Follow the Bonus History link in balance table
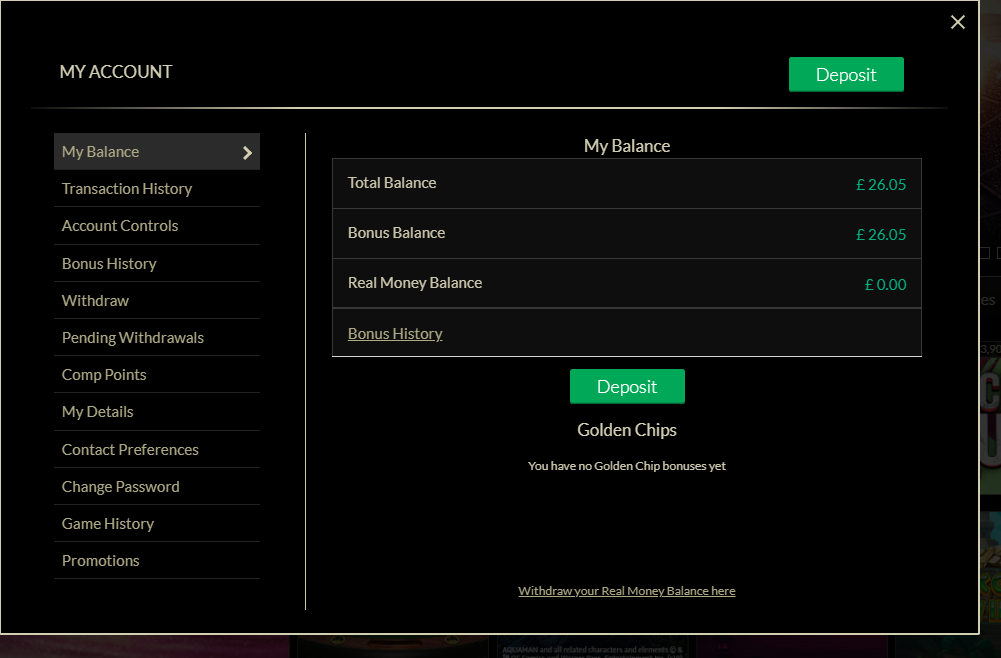The width and height of the screenshot is (1001, 658). 395,334
